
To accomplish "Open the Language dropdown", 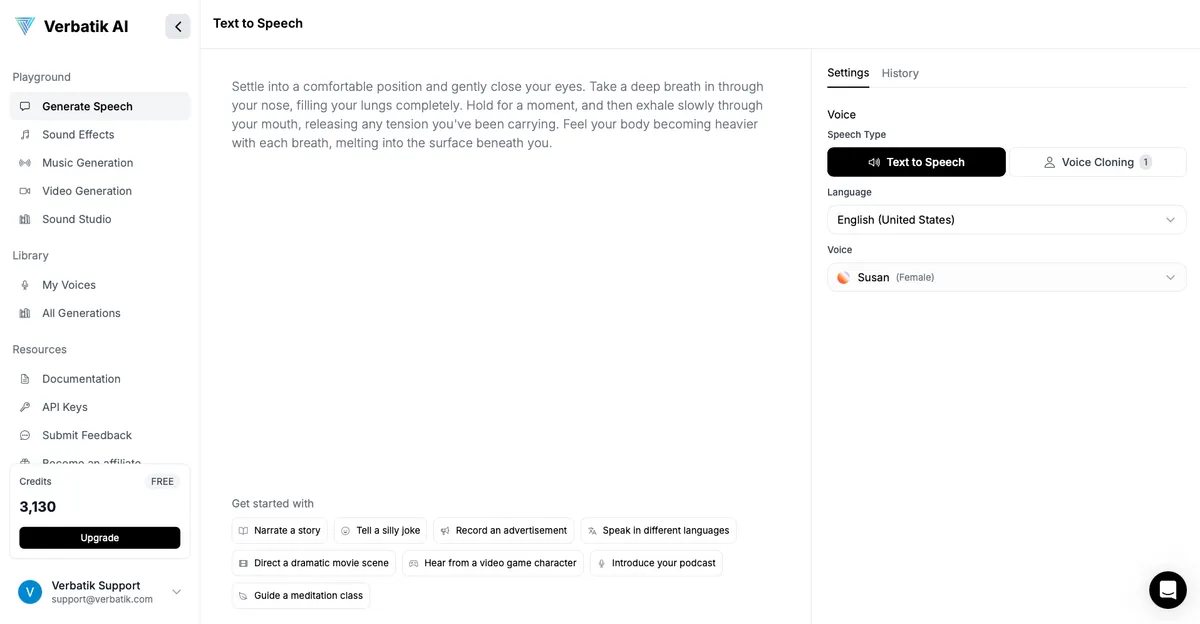I will 1006,219.
